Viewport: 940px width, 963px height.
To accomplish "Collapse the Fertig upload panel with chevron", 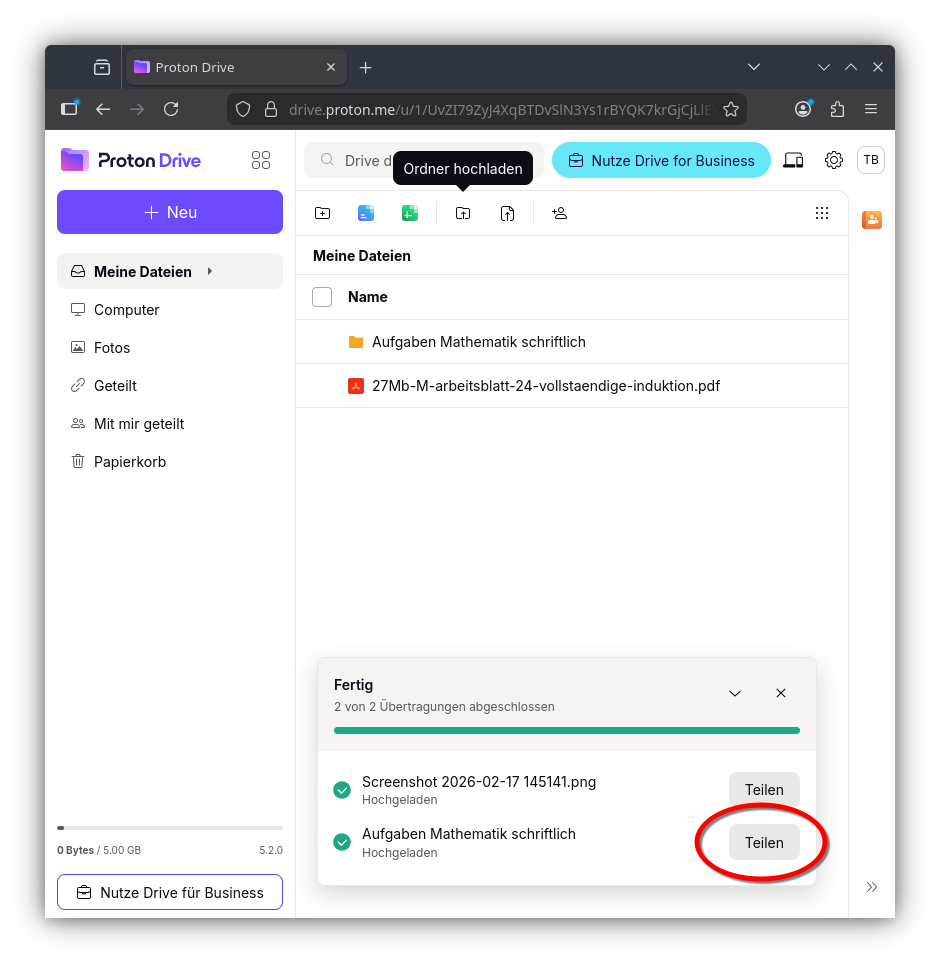I will 735,693.
